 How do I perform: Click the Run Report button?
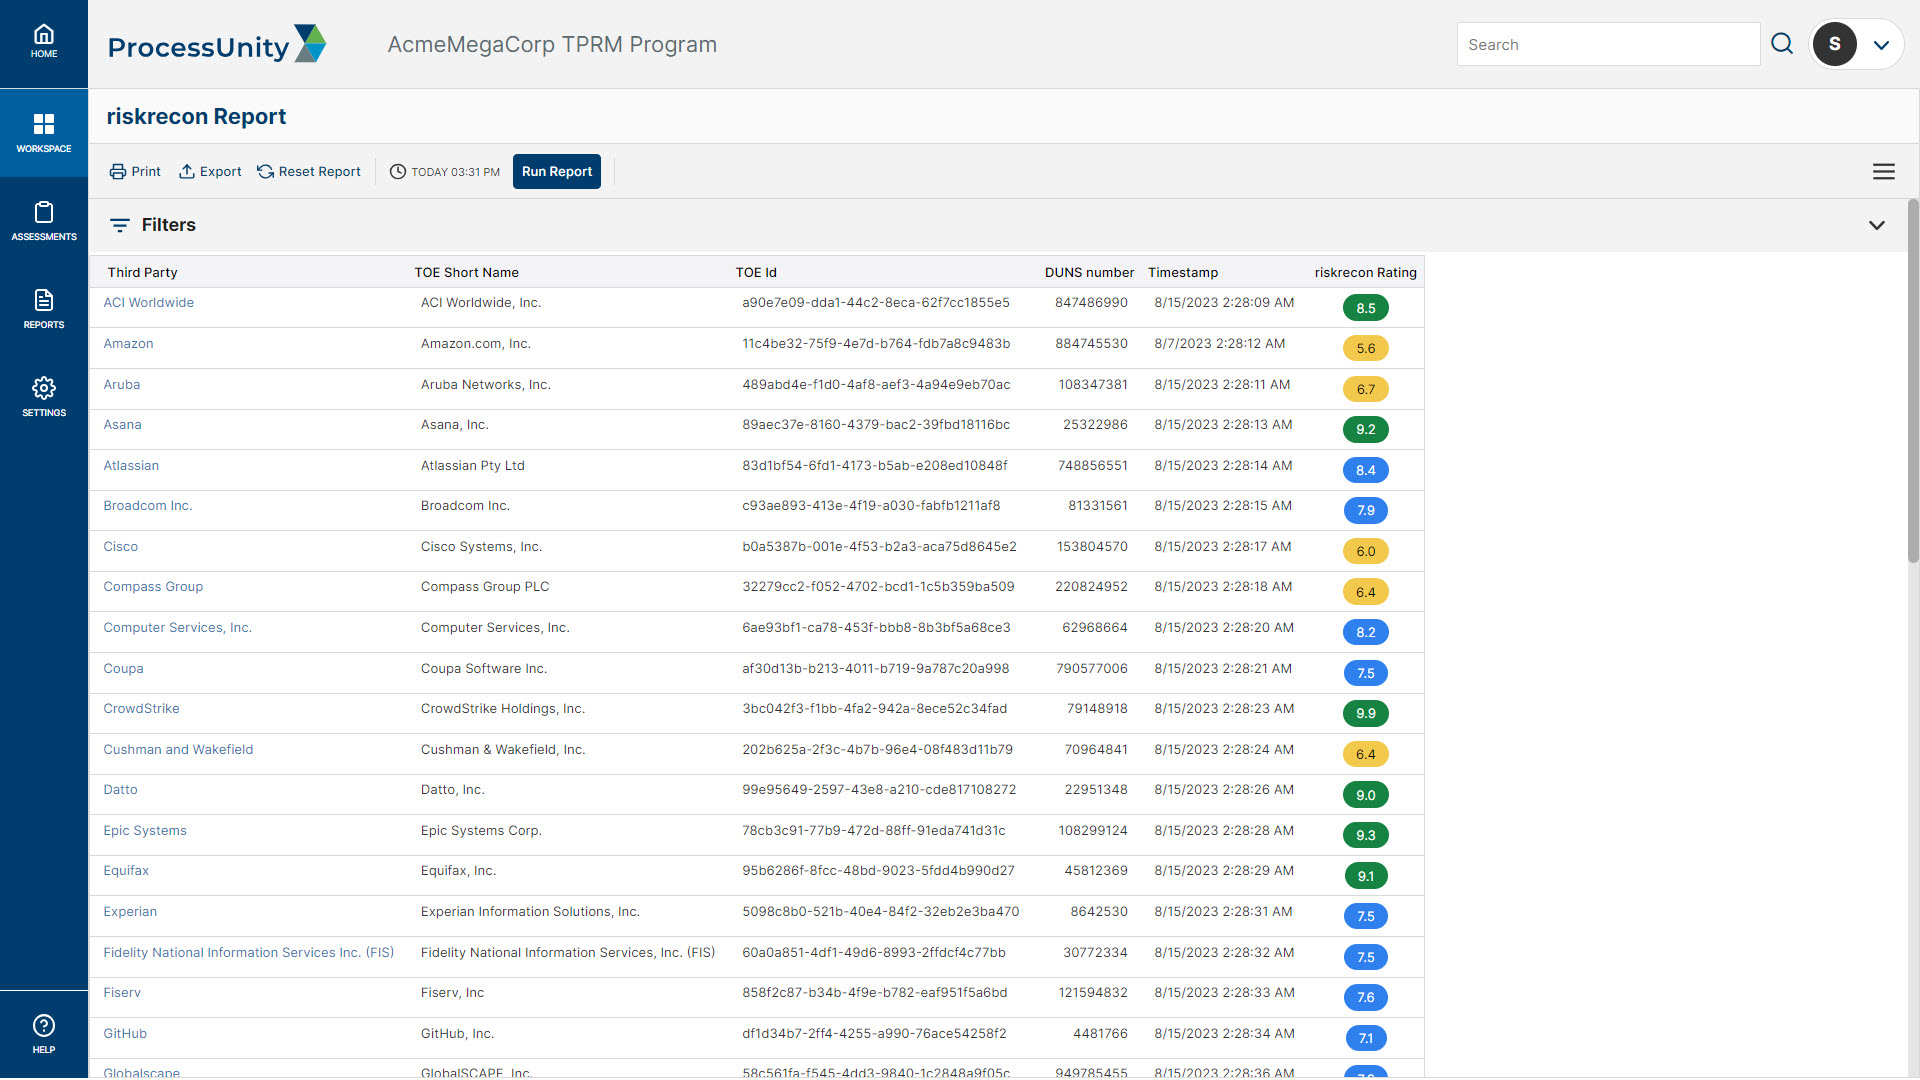pyautogui.click(x=556, y=172)
